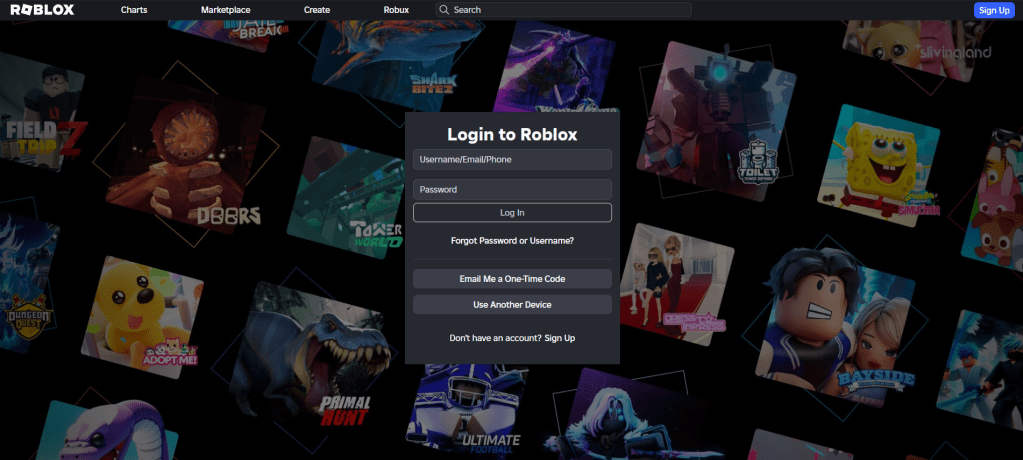The width and height of the screenshot is (1023, 460).
Task: Focus the Search field in the header
Action: (x=564, y=10)
